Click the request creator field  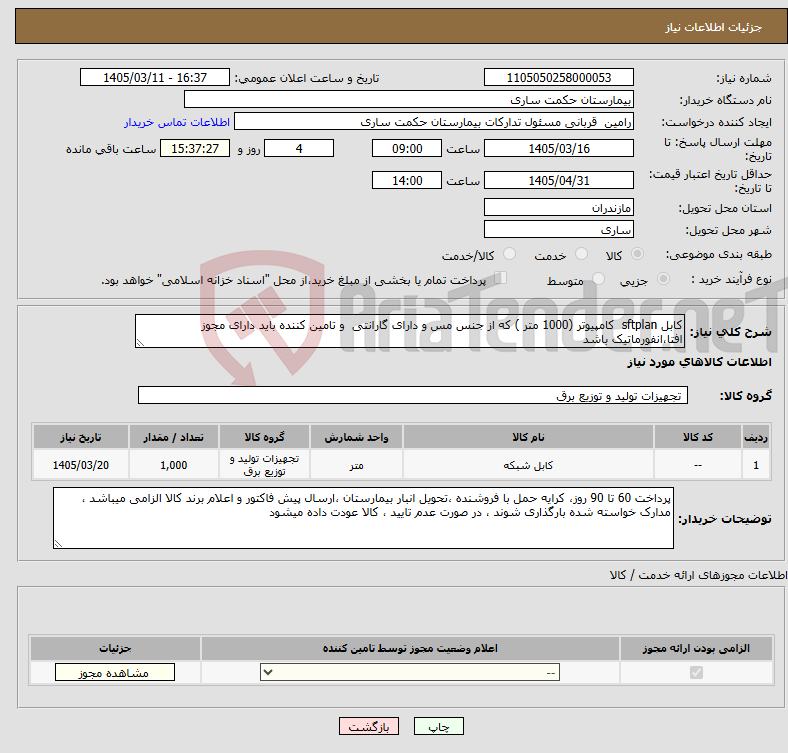(x=434, y=122)
